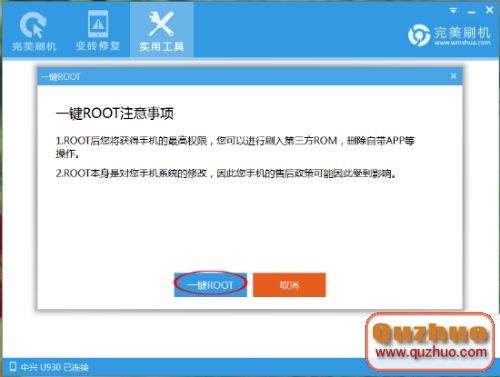Open the 完美刷机 flashing tab
Image resolution: width=500 pixels, height=377 pixels.
[34, 31]
